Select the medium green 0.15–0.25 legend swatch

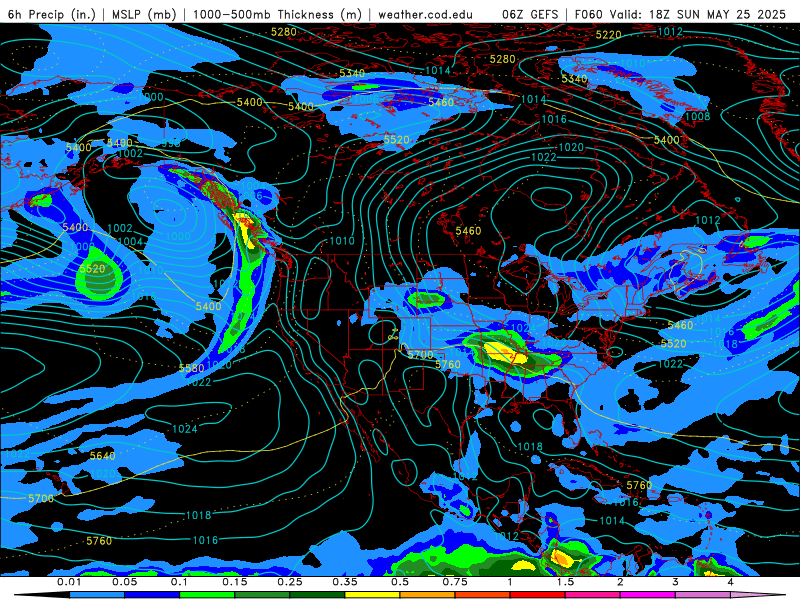point(262,595)
